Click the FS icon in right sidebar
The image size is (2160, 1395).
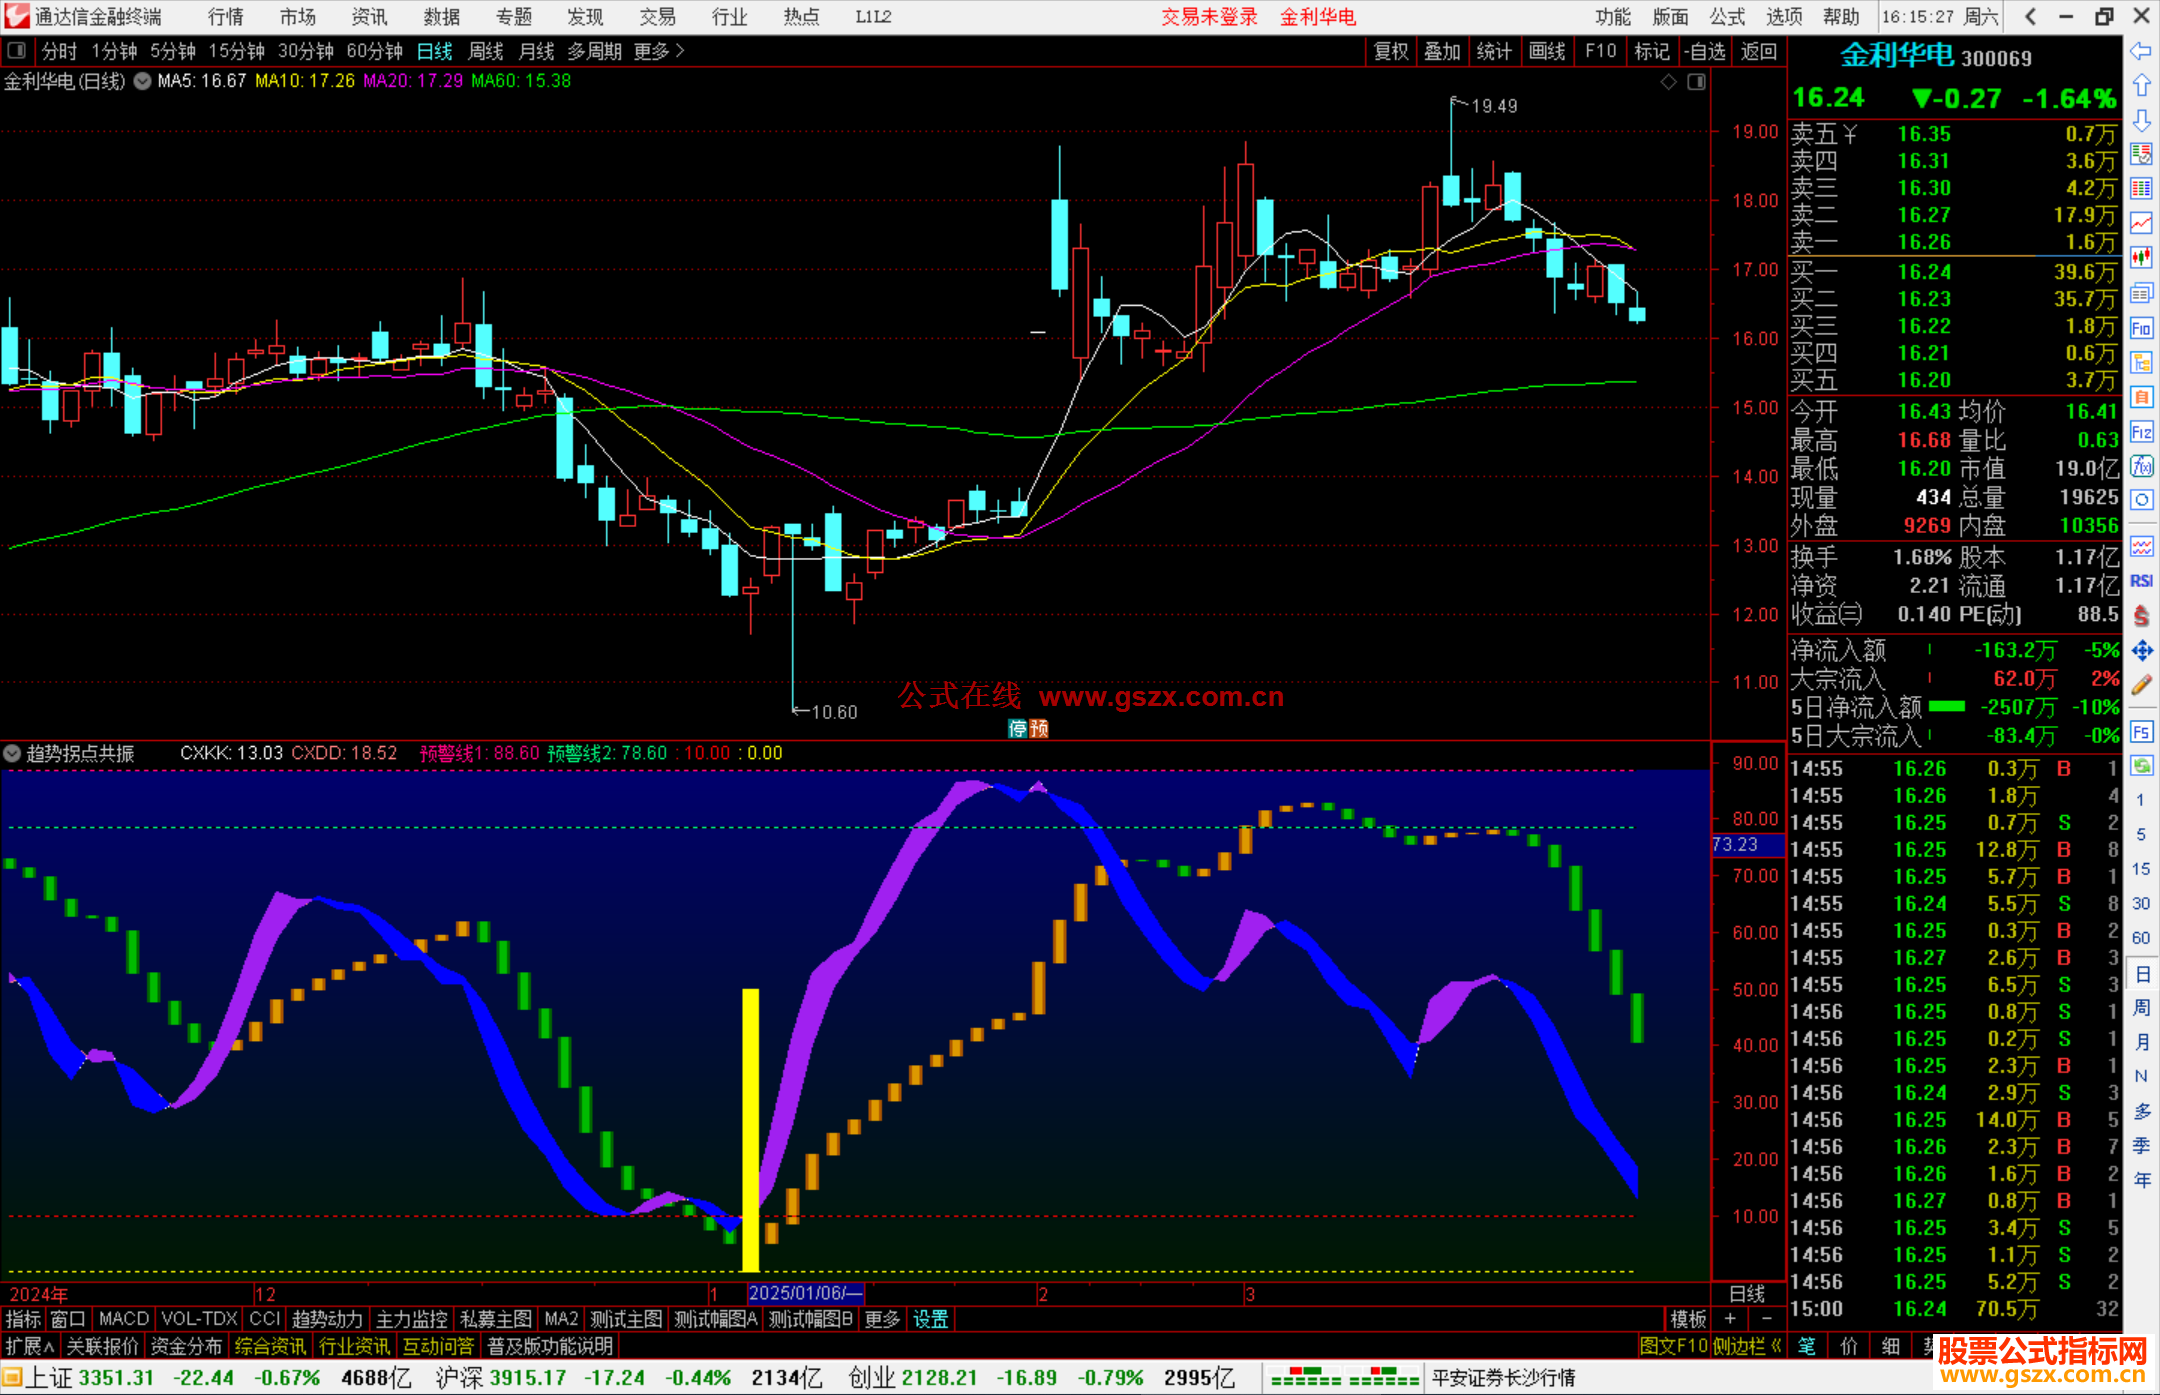(2141, 732)
